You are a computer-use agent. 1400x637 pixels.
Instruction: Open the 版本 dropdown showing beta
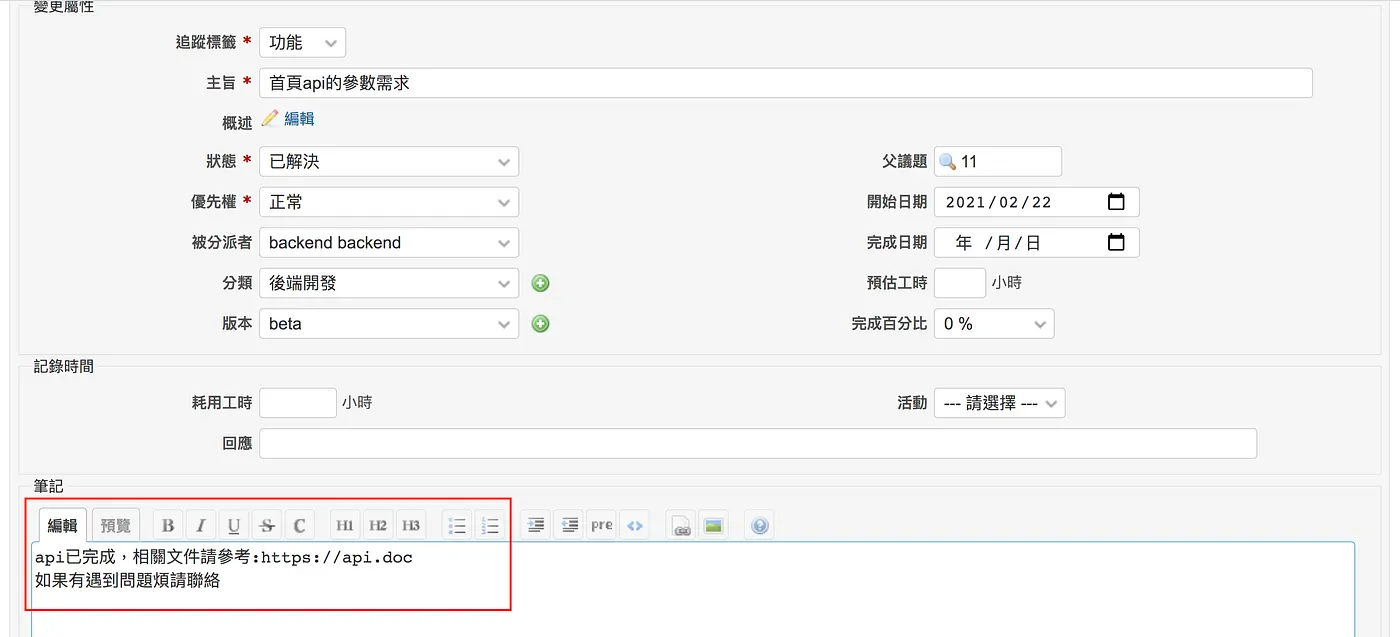pos(389,324)
